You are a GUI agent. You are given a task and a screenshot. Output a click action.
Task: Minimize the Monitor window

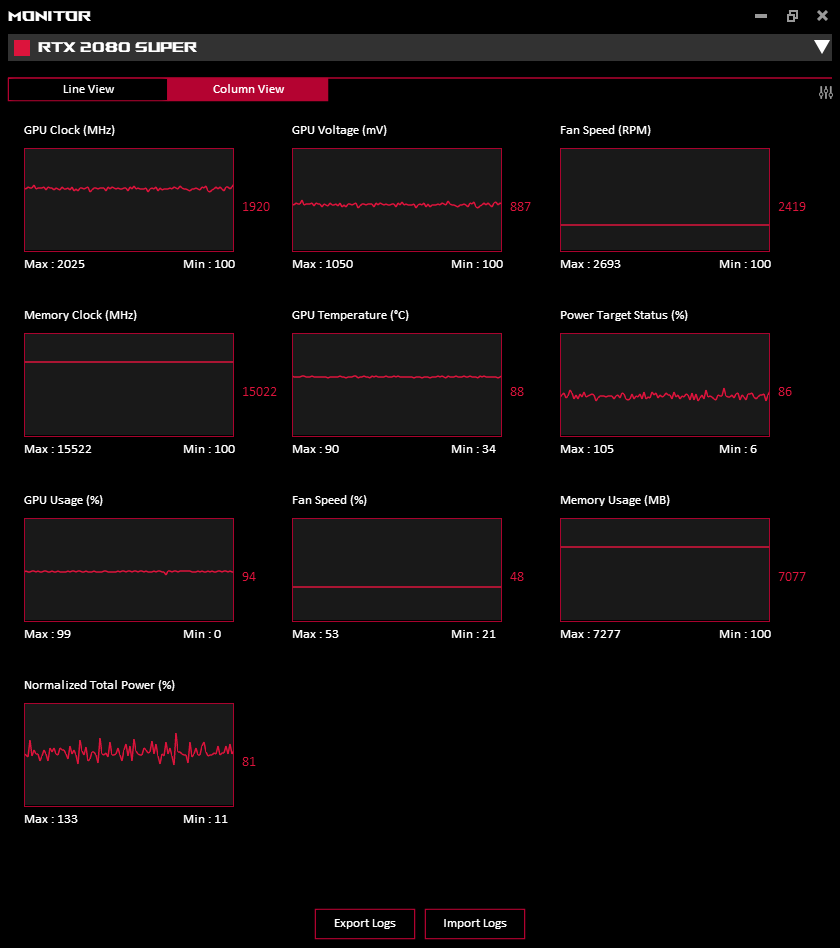coord(761,16)
